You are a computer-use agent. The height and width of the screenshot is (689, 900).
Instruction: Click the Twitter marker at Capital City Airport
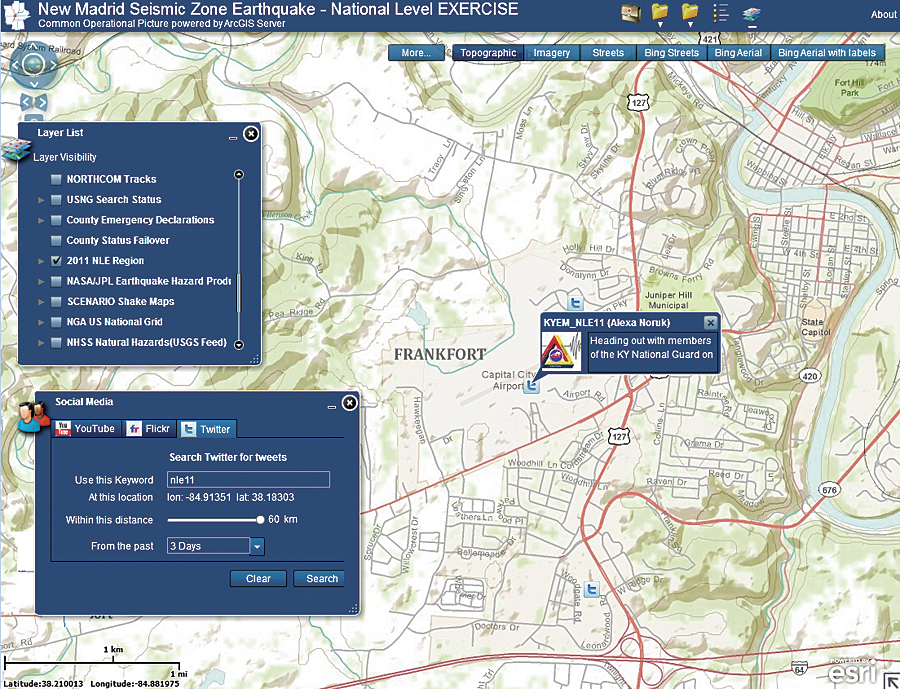pyautogui.click(x=532, y=386)
